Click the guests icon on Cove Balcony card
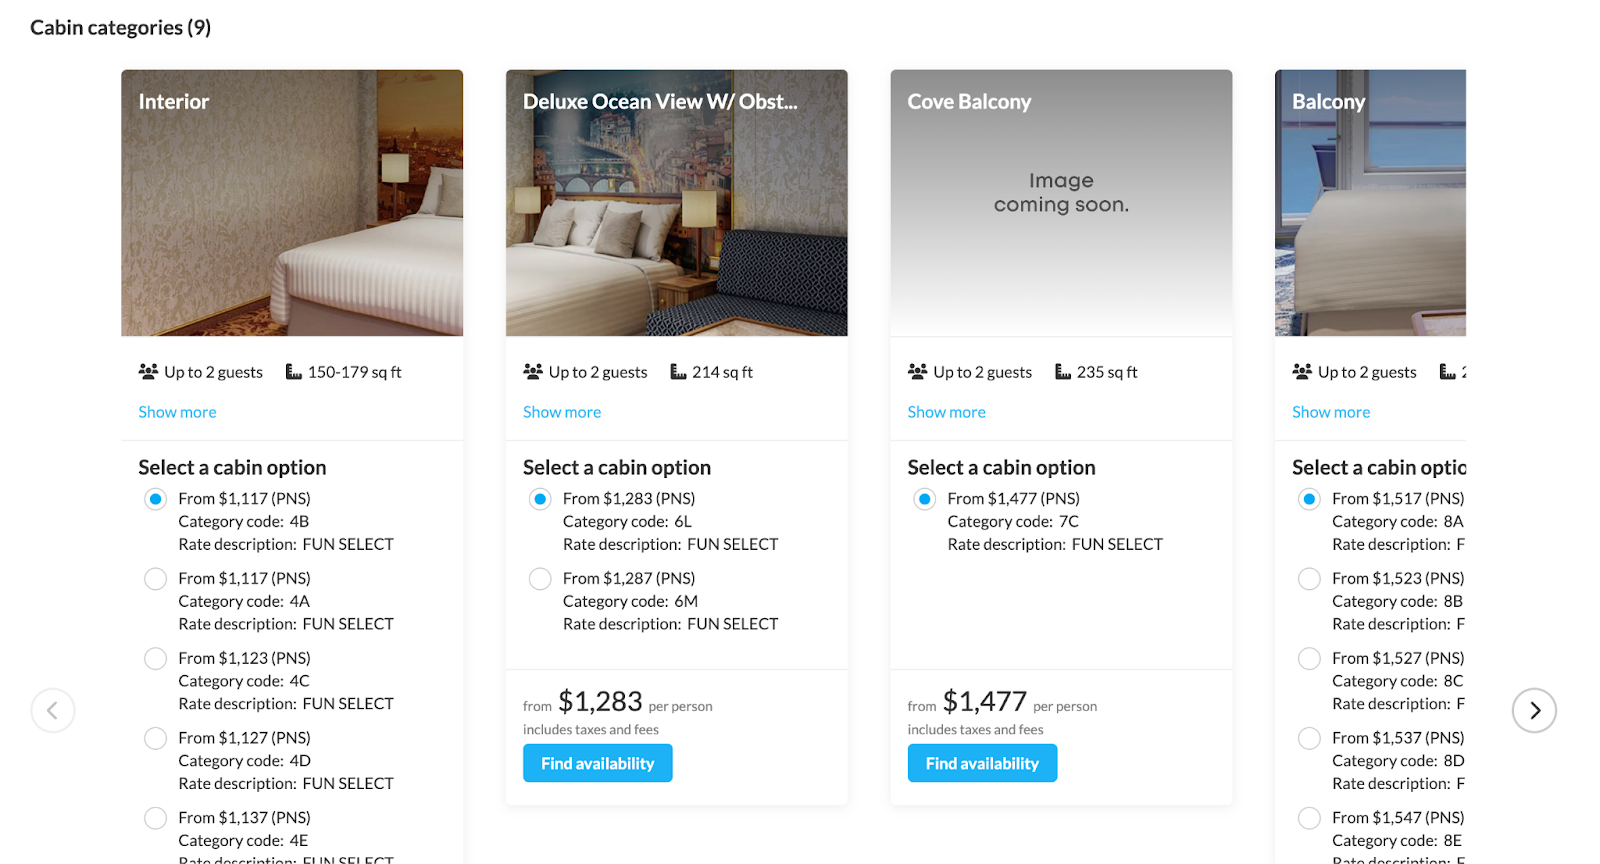The width and height of the screenshot is (1600, 864). (x=918, y=372)
